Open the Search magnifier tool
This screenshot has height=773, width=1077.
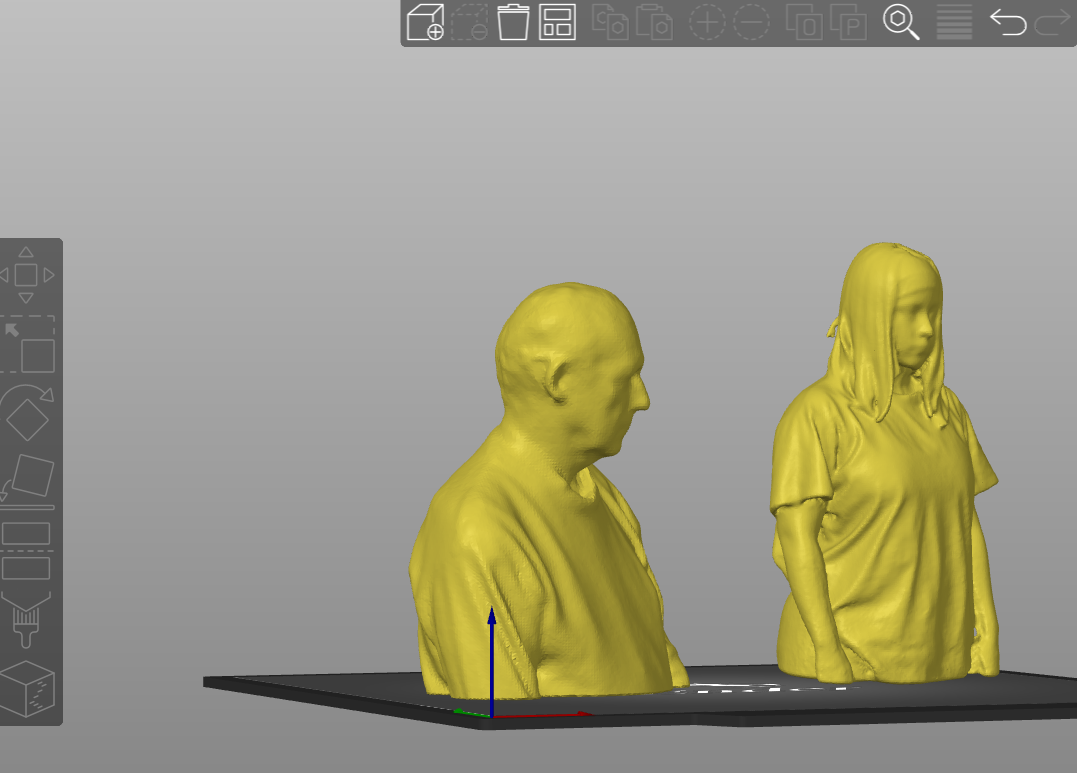point(901,22)
